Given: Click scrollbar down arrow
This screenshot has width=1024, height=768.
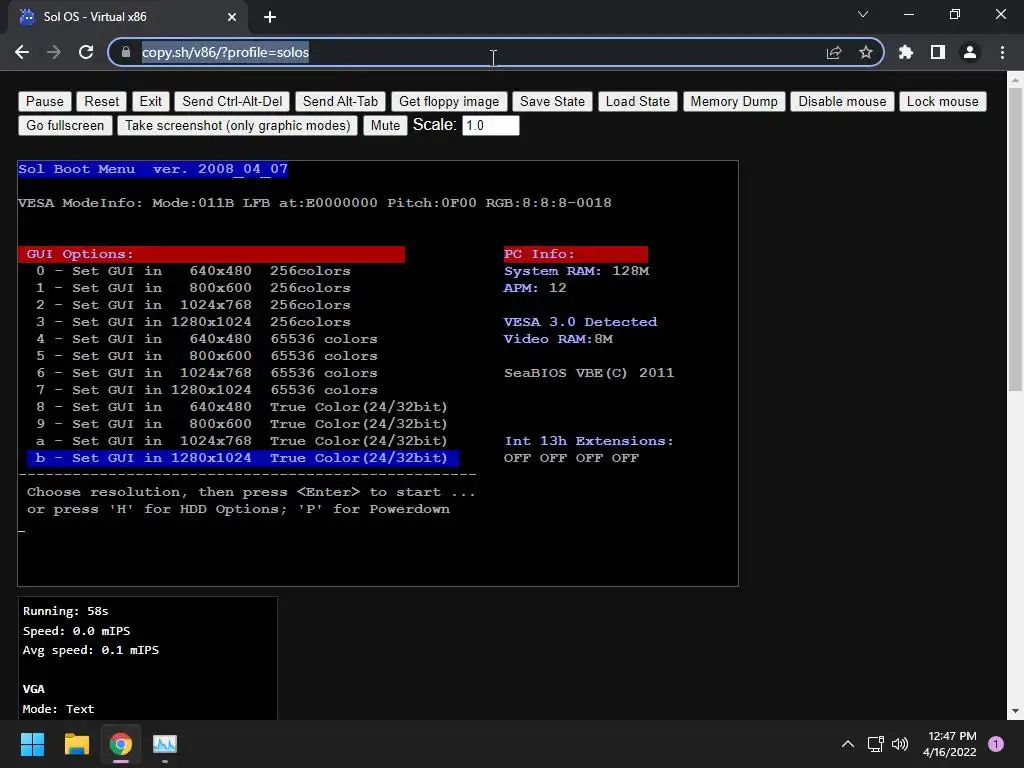Looking at the screenshot, I should coord(1015,711).
